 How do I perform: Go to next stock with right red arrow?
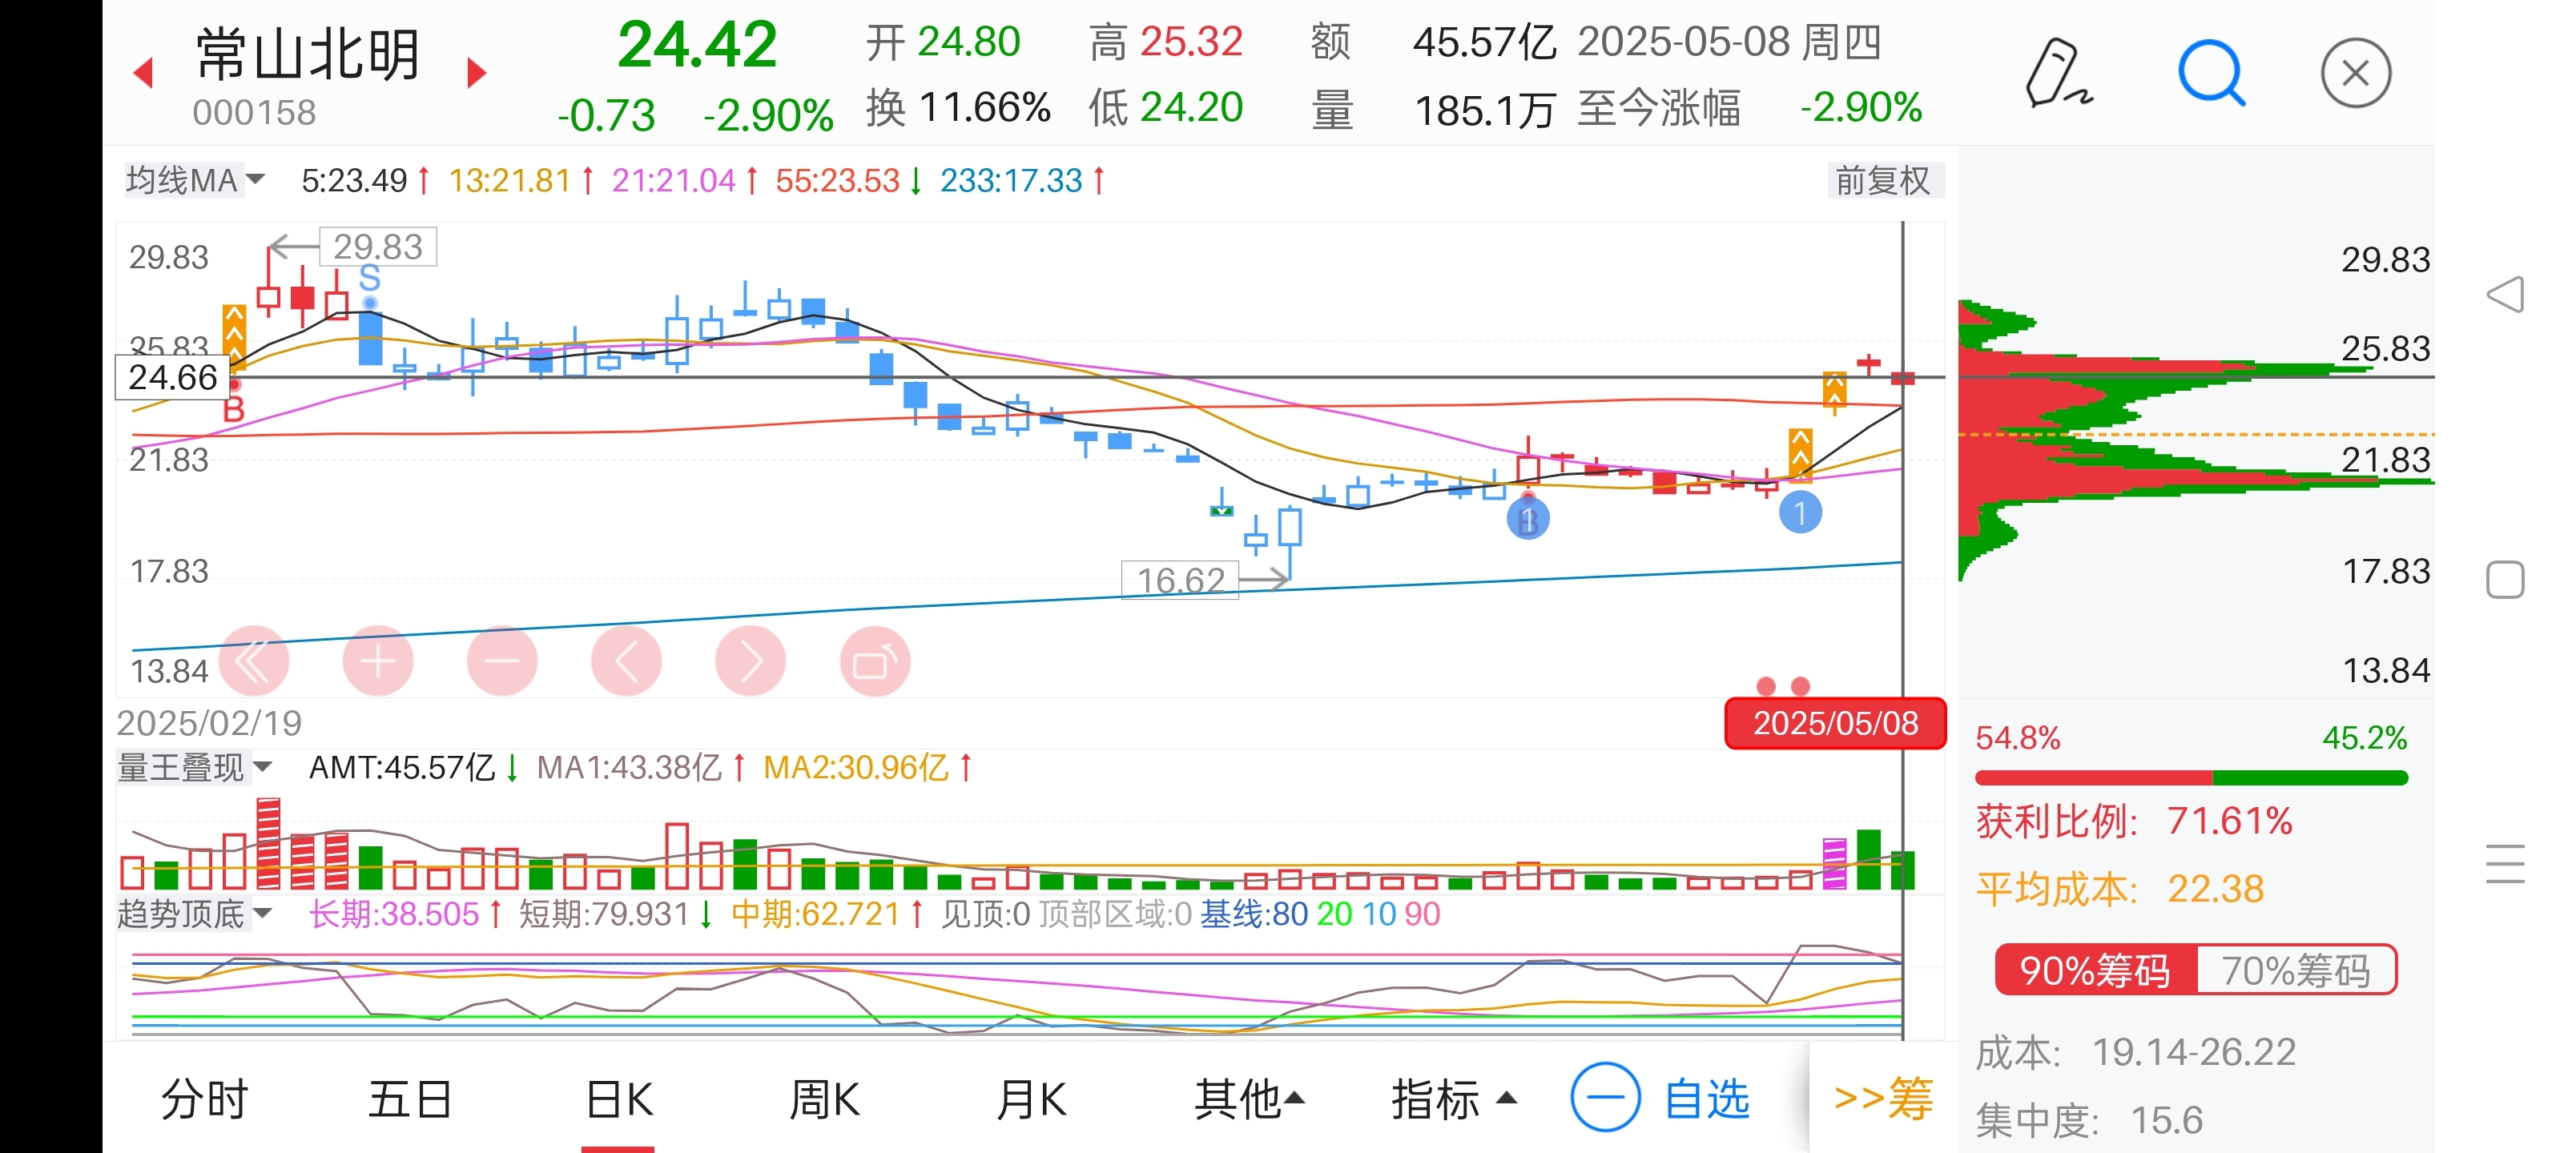tap(476, 72)
